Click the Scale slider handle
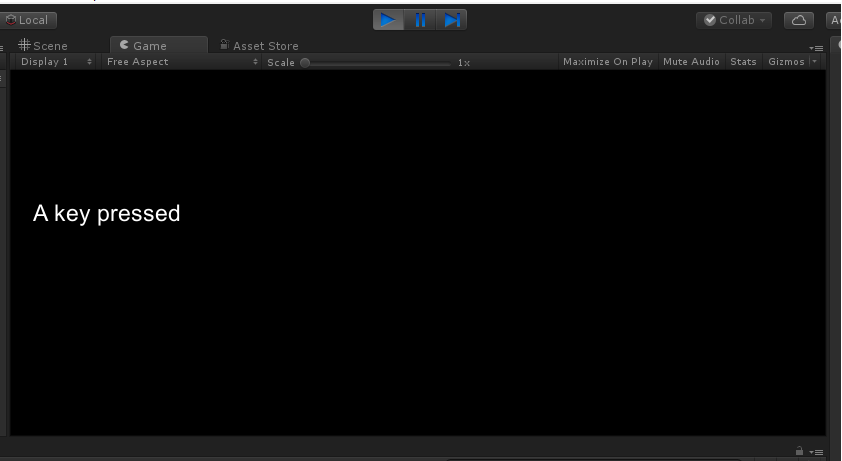The image size is (842, 461). pos(305,63)
